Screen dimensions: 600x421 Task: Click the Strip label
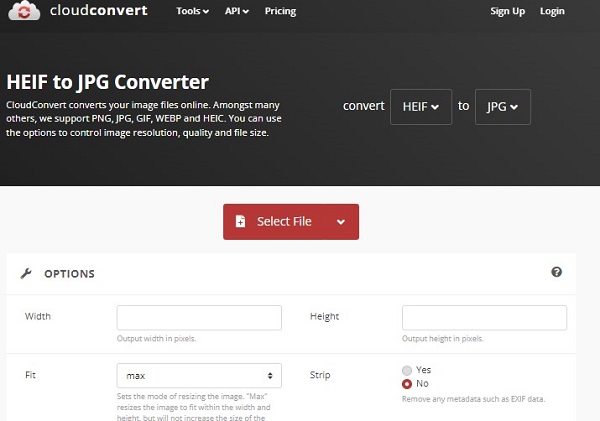pos(320,375)
